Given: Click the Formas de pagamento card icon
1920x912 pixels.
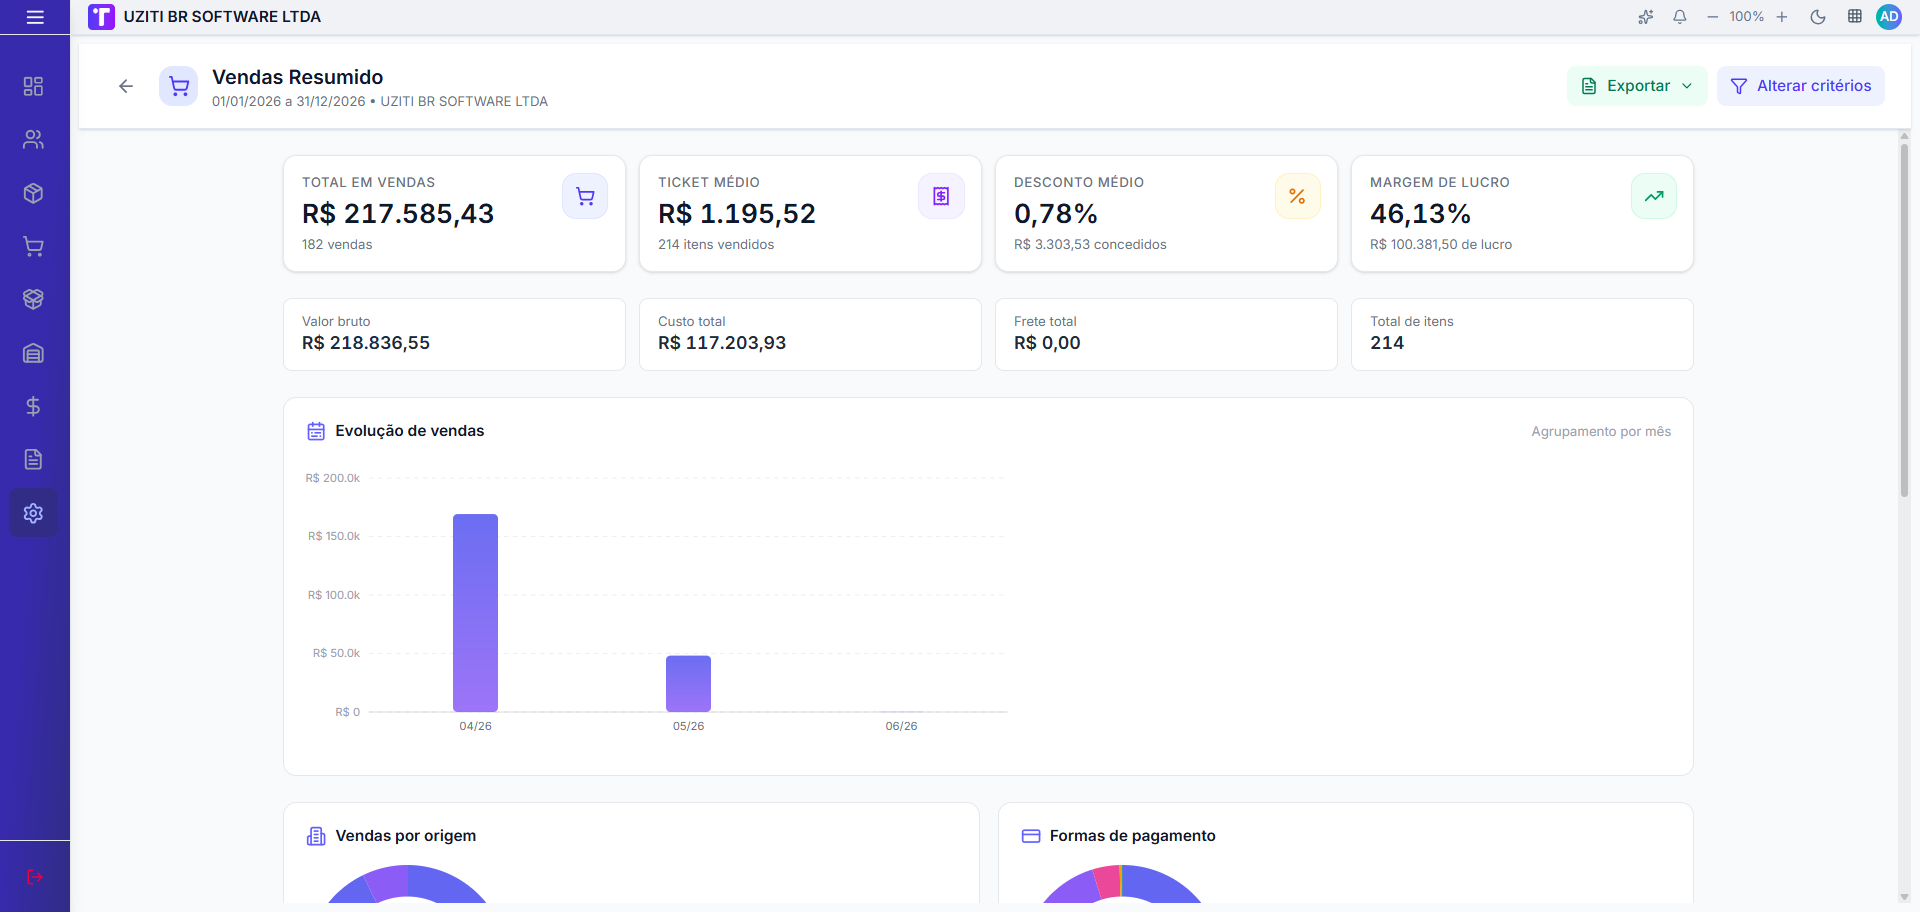Looking at the screenshot, I should [1031, 836].
